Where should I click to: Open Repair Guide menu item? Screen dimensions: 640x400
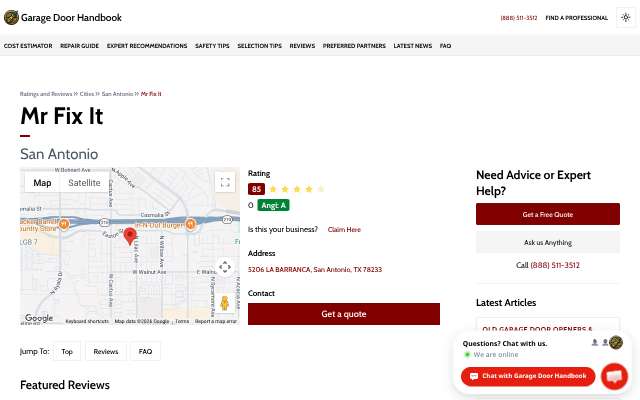tap(80, 46)
